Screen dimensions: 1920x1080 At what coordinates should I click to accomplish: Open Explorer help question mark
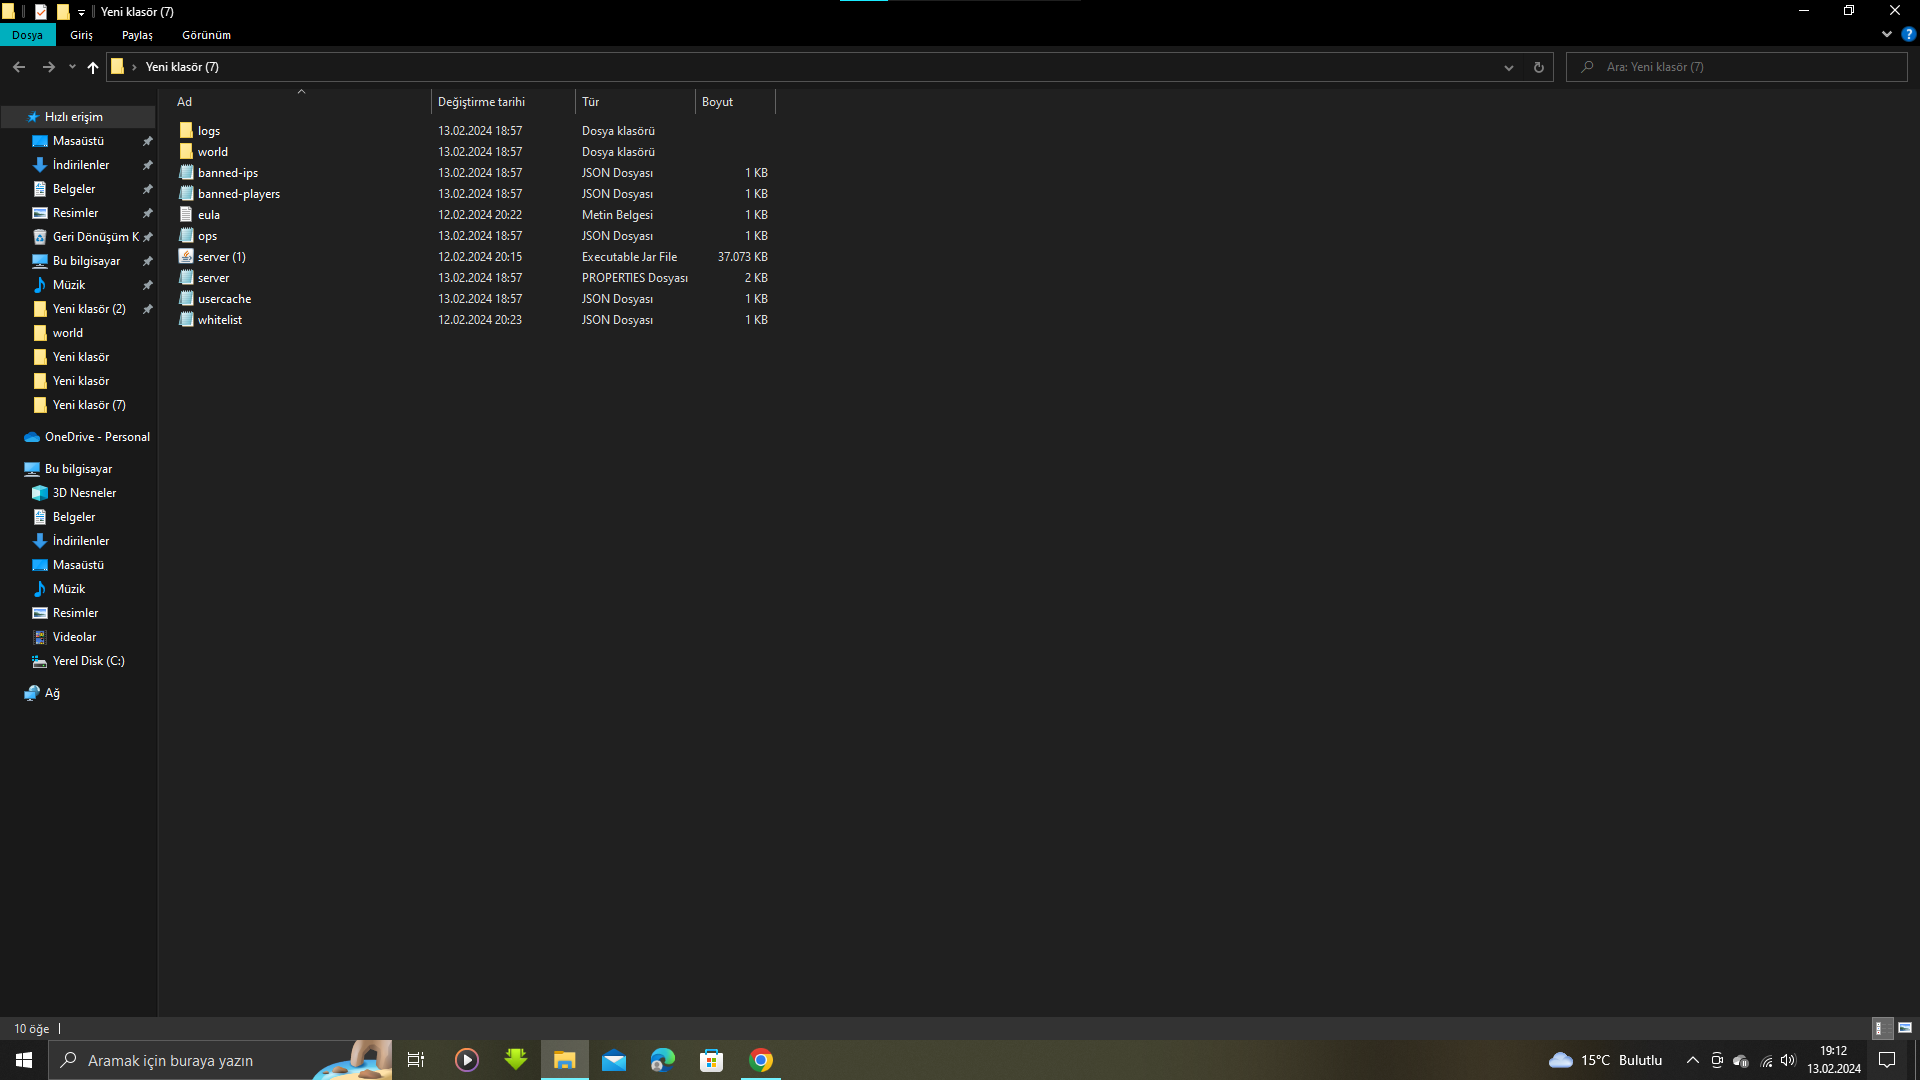[1908, 34]
